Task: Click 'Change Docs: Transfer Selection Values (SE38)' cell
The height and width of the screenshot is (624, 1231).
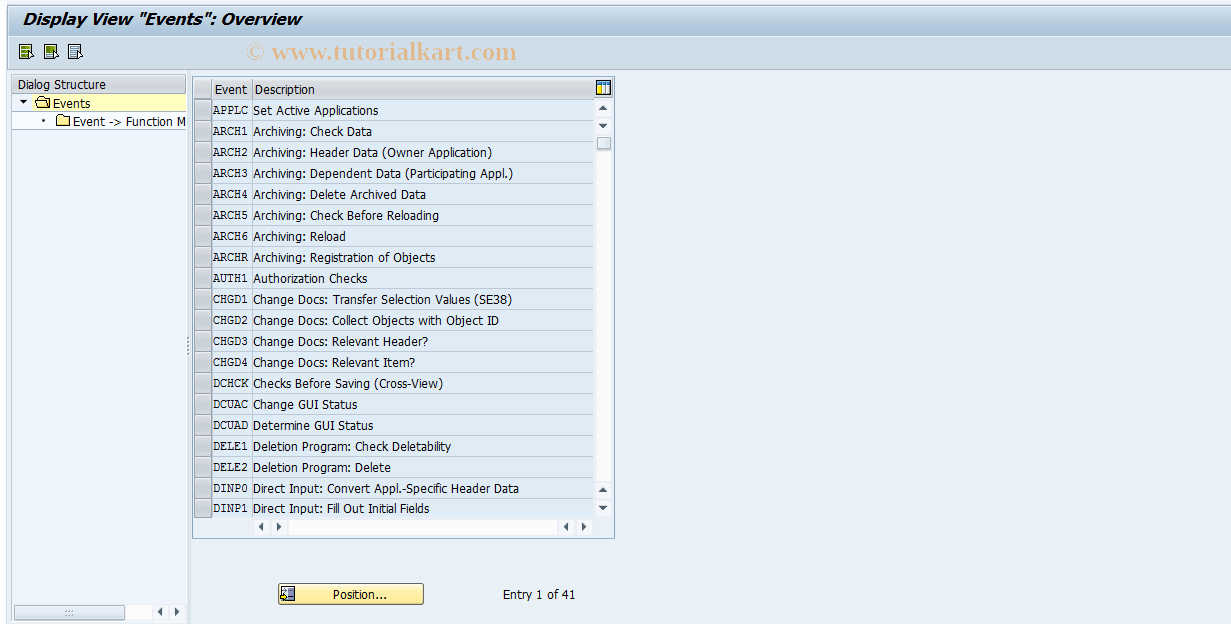Action: click(x=423, y=299)
